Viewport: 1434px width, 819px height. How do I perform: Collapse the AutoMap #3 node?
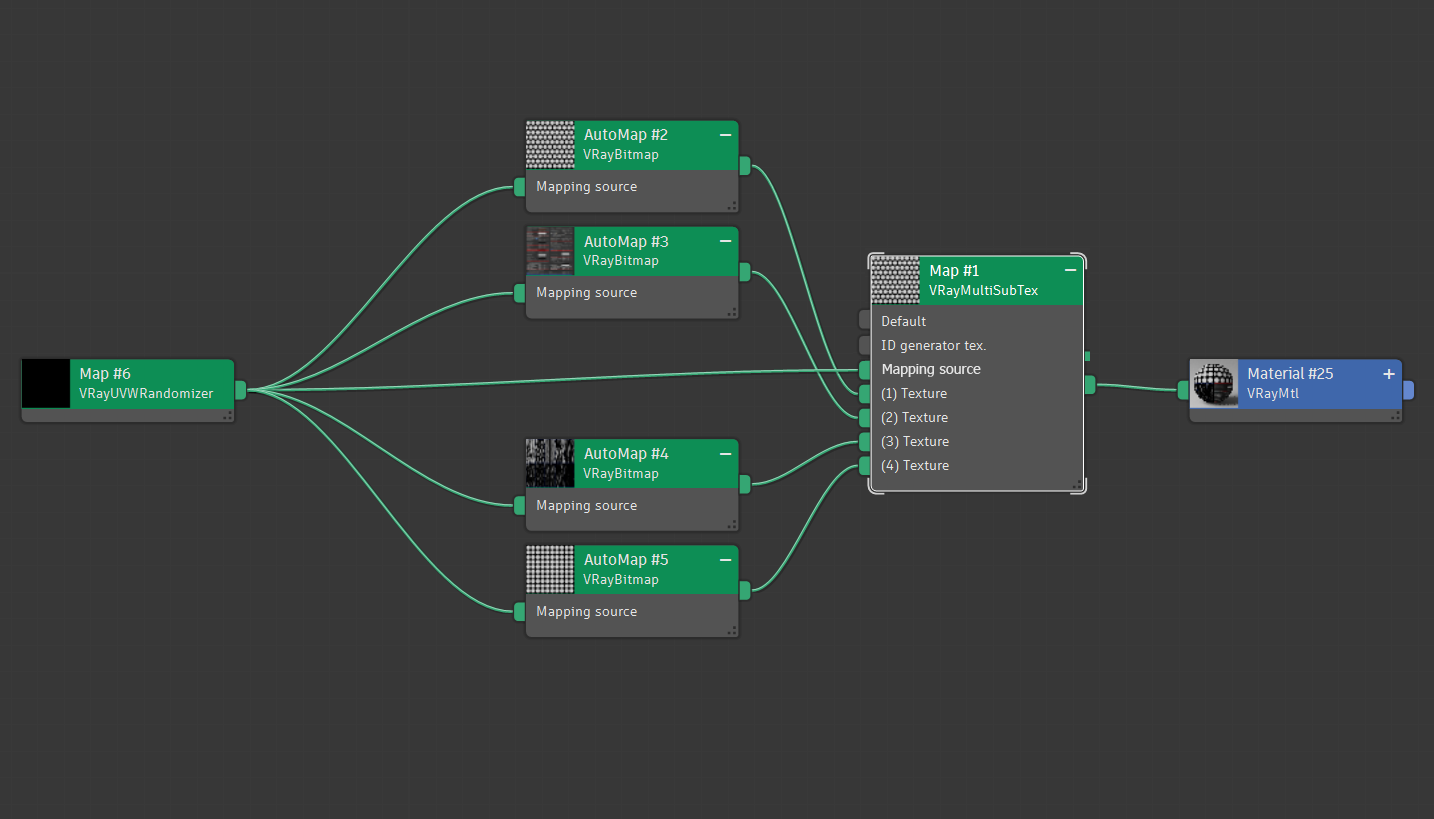point(725,241)
